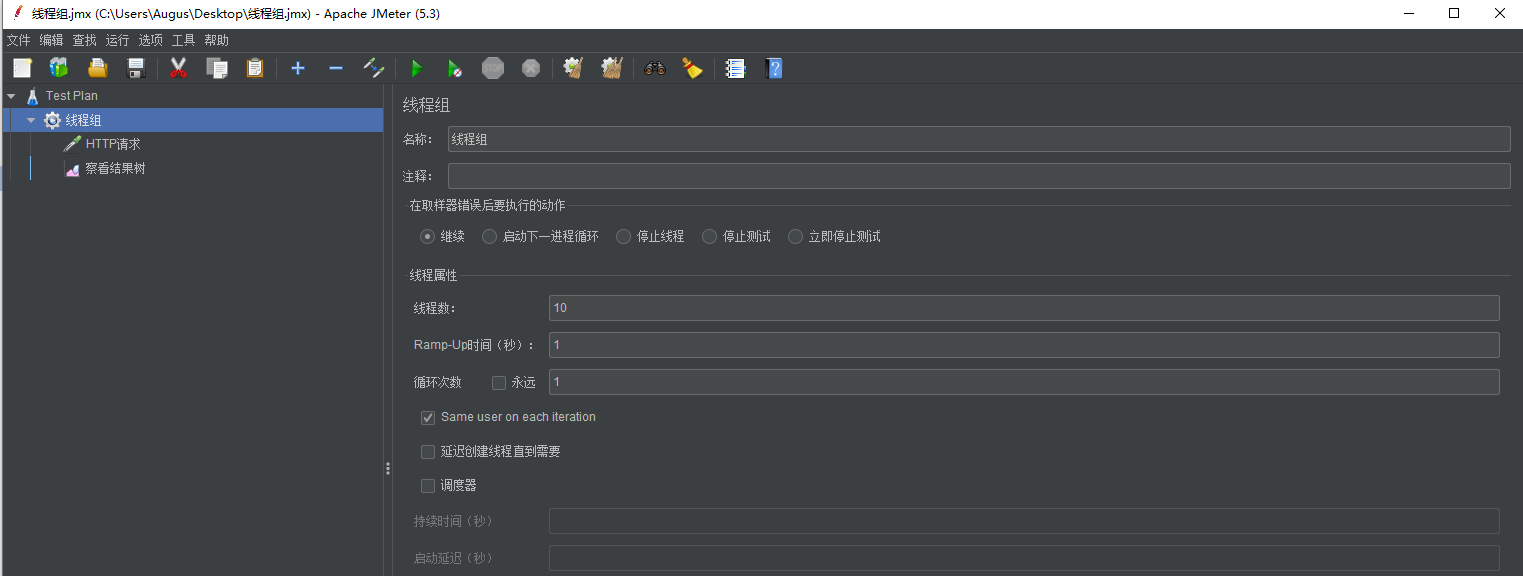Open the 帮助 menu
The image size is (1523, 576).
216,40
